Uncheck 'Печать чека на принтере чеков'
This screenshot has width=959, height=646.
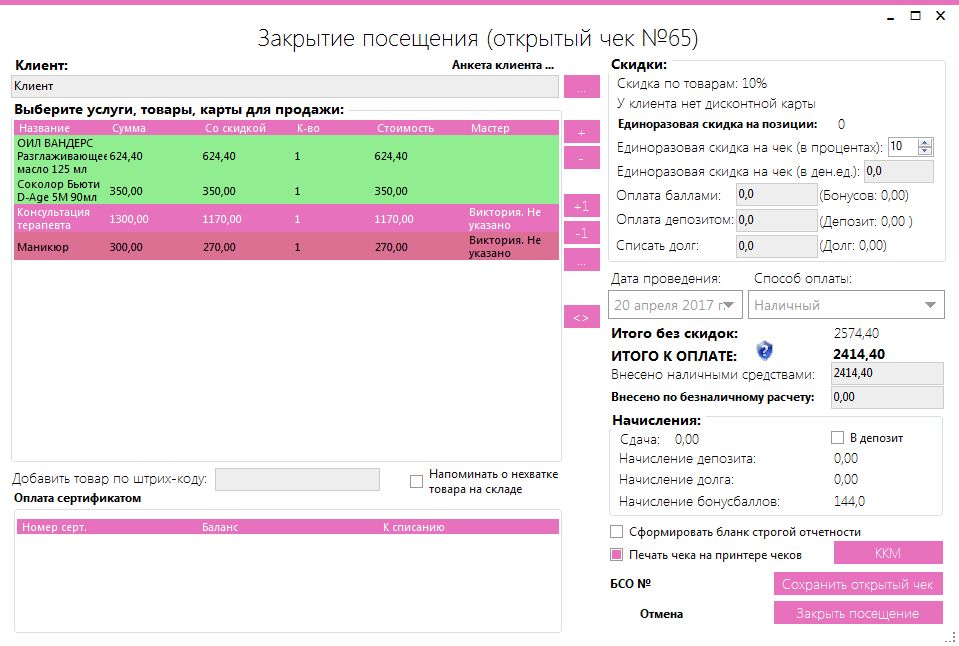click(616, 555)
